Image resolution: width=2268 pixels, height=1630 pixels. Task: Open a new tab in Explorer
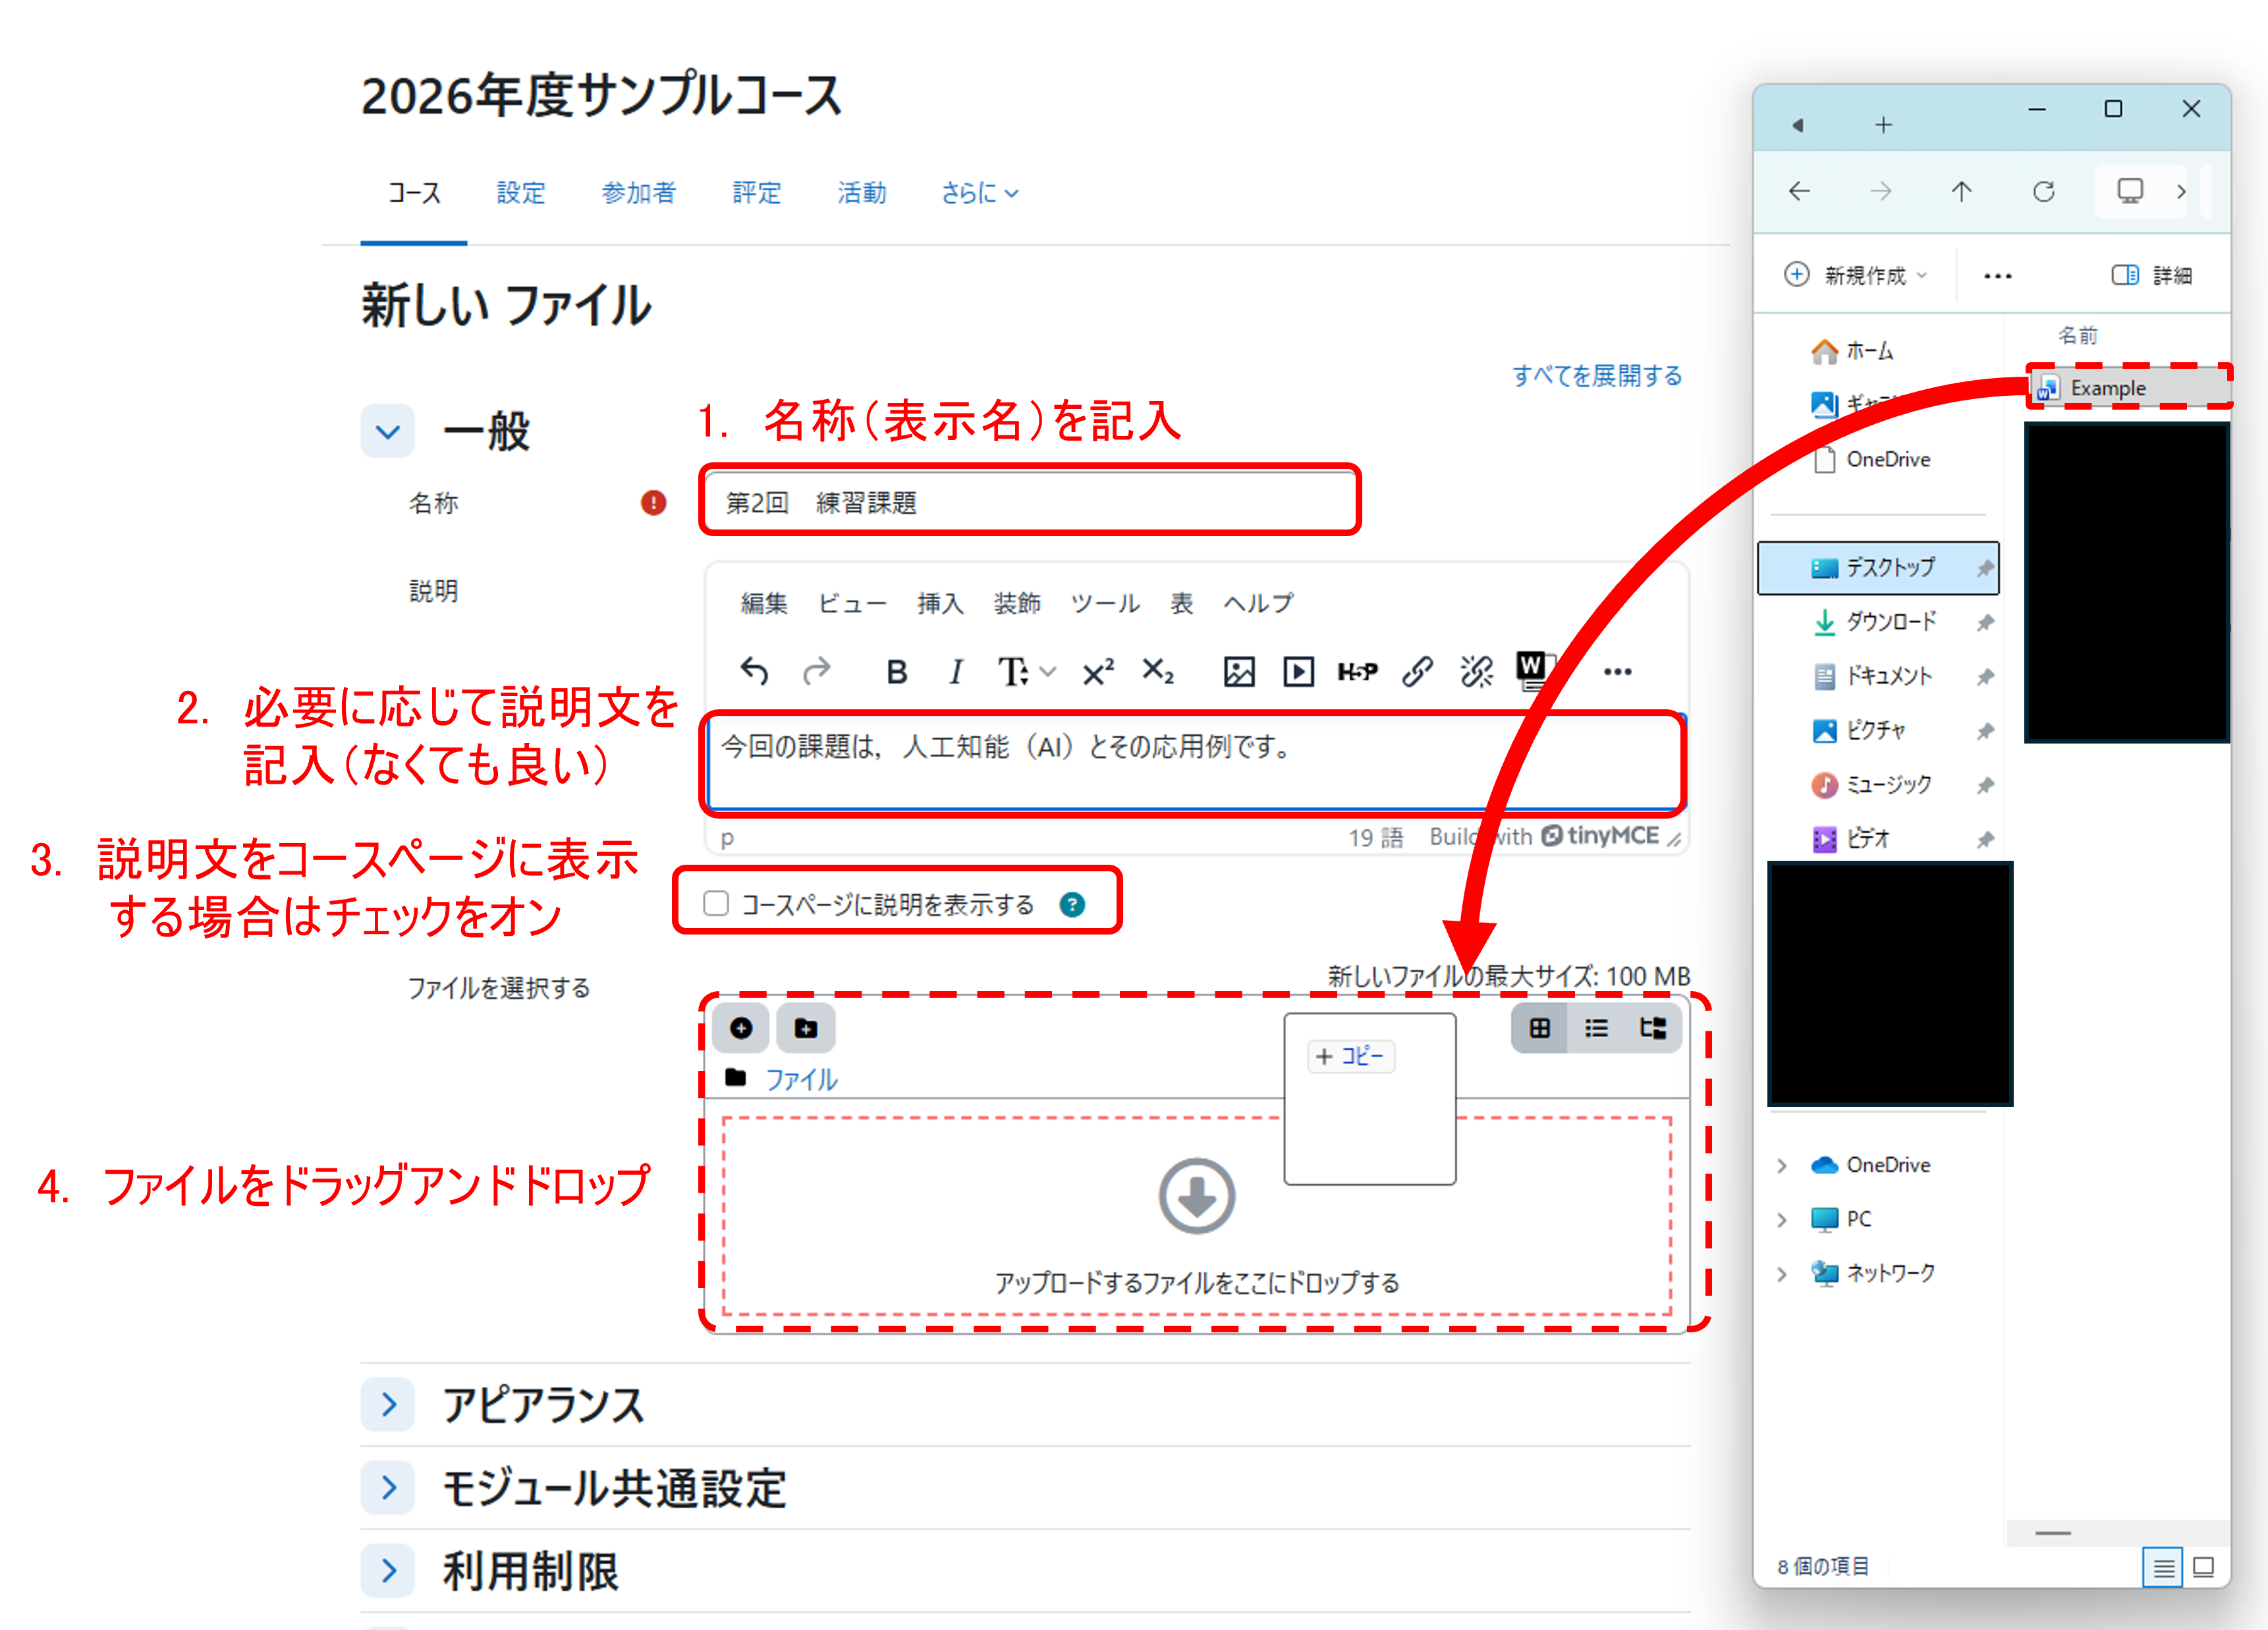tap(1884, 125)
